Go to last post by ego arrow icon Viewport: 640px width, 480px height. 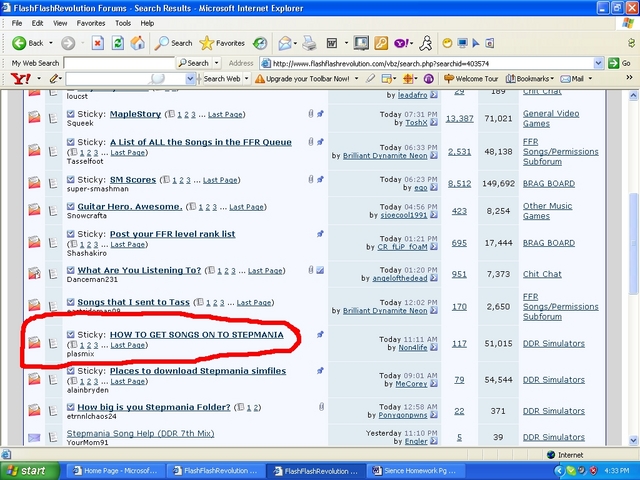click(433, 187)
